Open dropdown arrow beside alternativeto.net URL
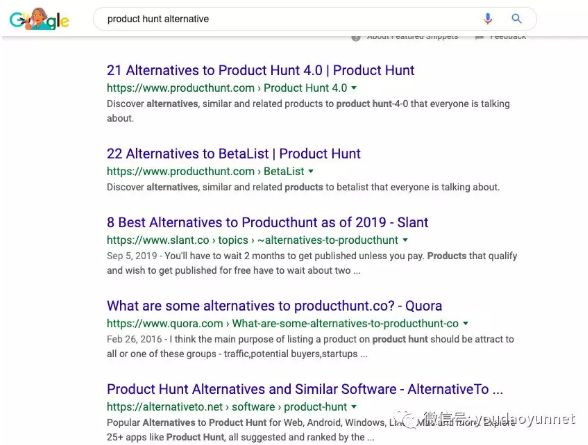 click(354, 407)
